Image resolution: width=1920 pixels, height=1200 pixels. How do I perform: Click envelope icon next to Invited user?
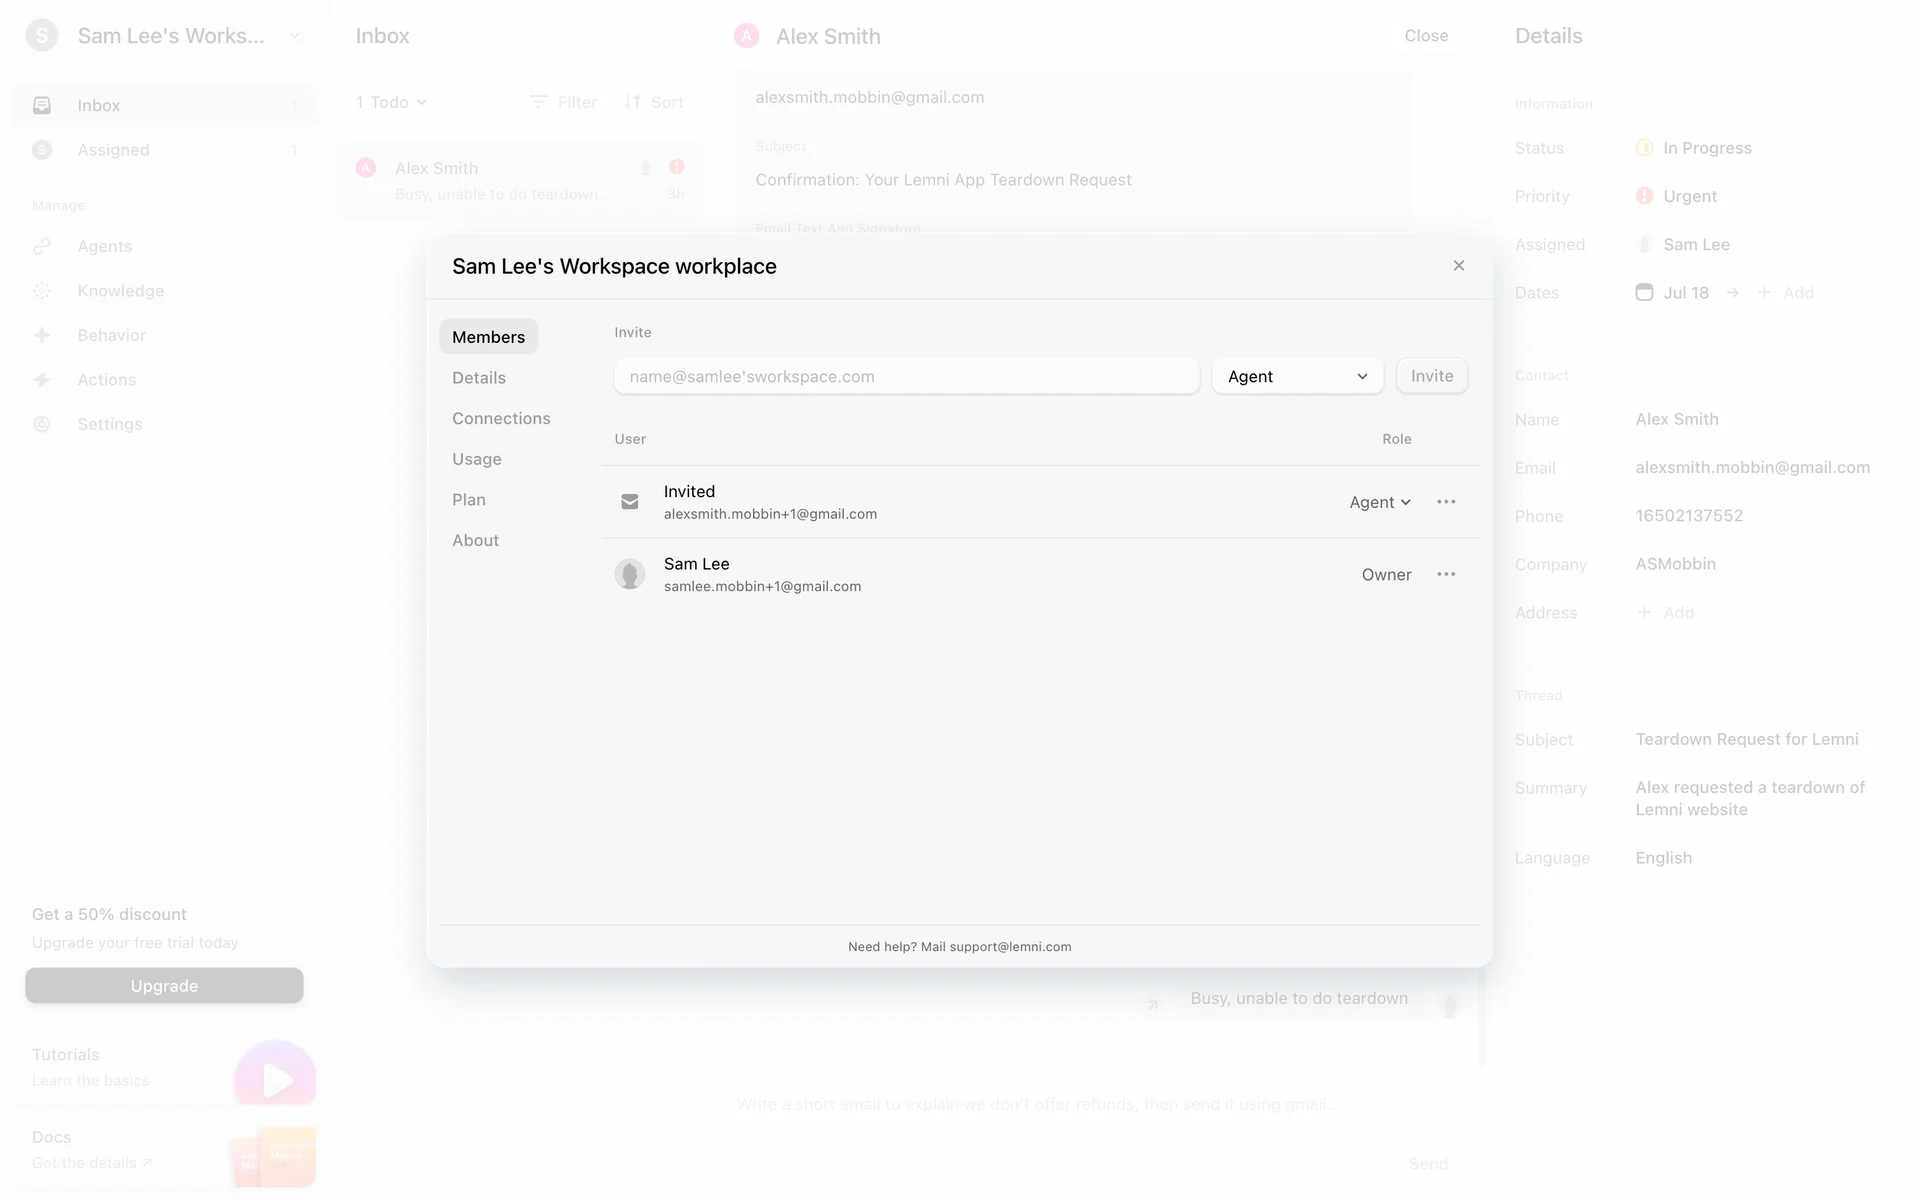[629, 502]
